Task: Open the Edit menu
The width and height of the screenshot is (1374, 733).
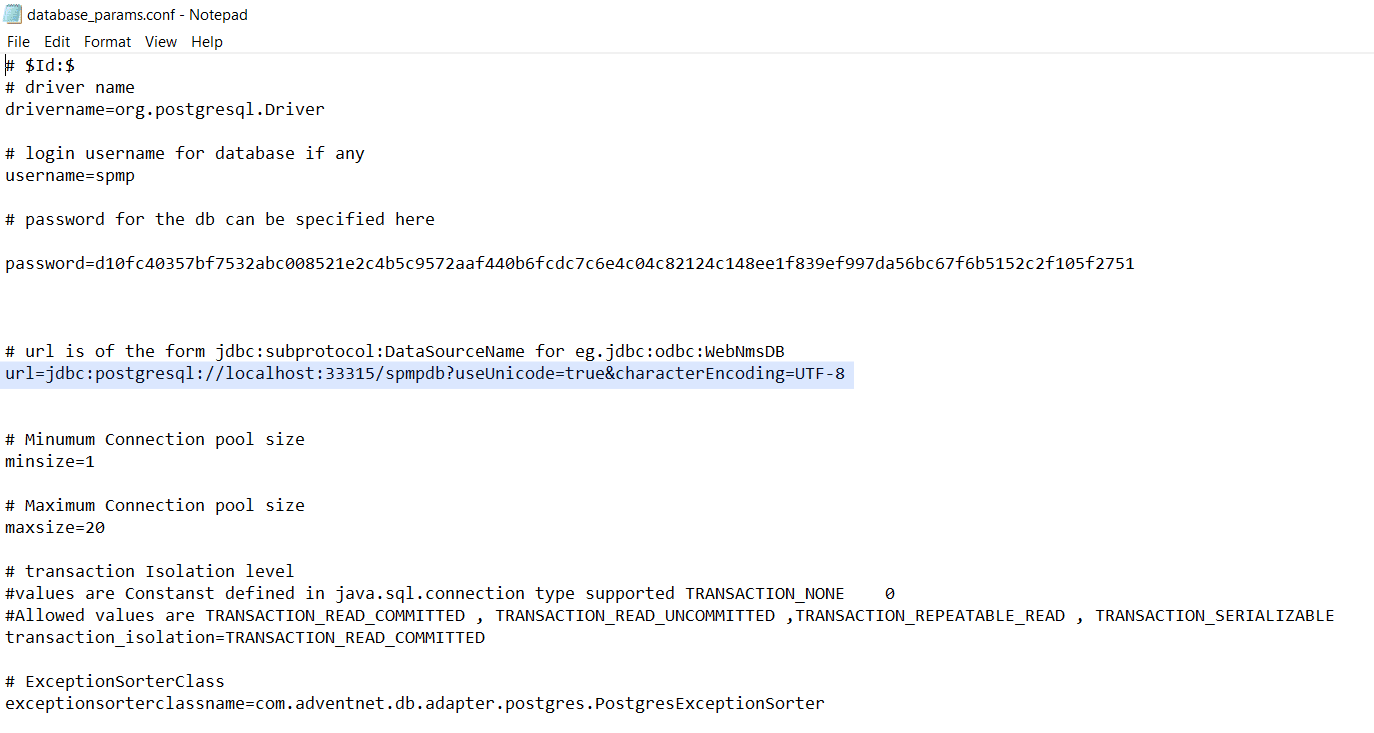Action: coord(57,42)
